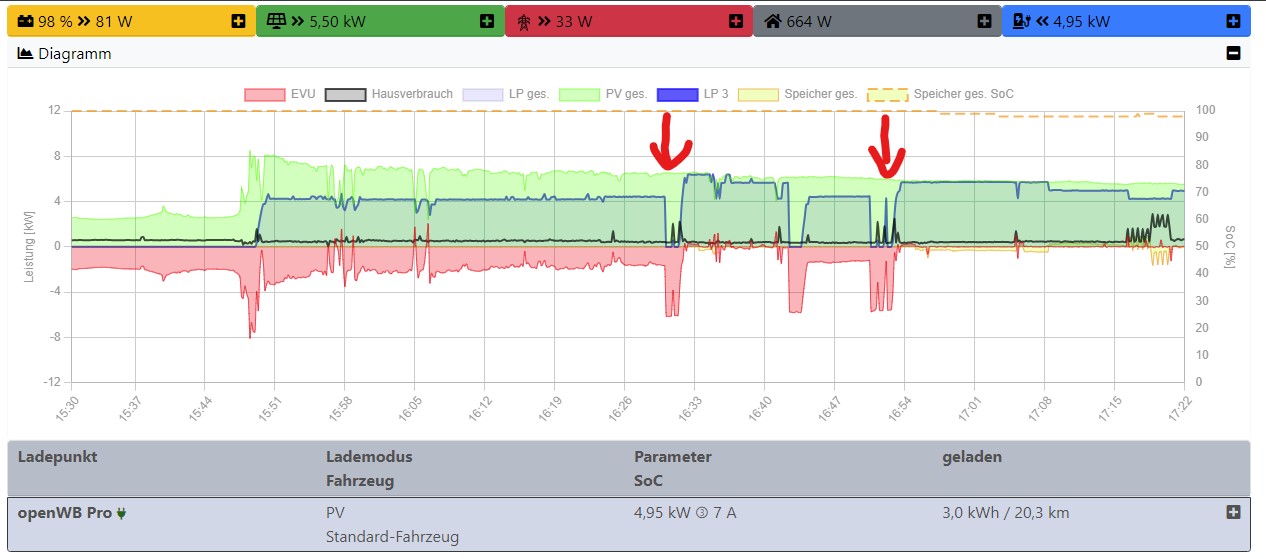Click the power pylon icon in red tile
The image size is (1266, 559).
[x=523, y=21]
